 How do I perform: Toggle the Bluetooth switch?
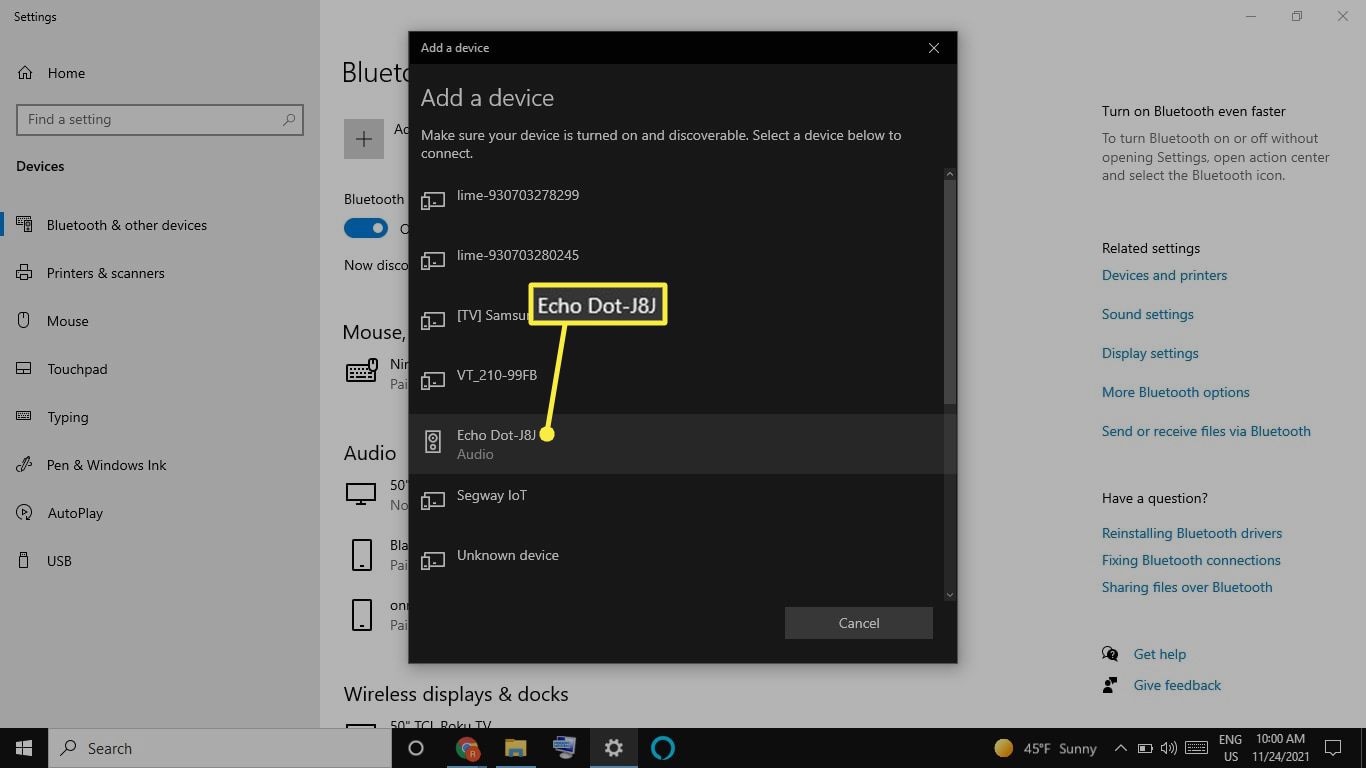tap(366, 228)
